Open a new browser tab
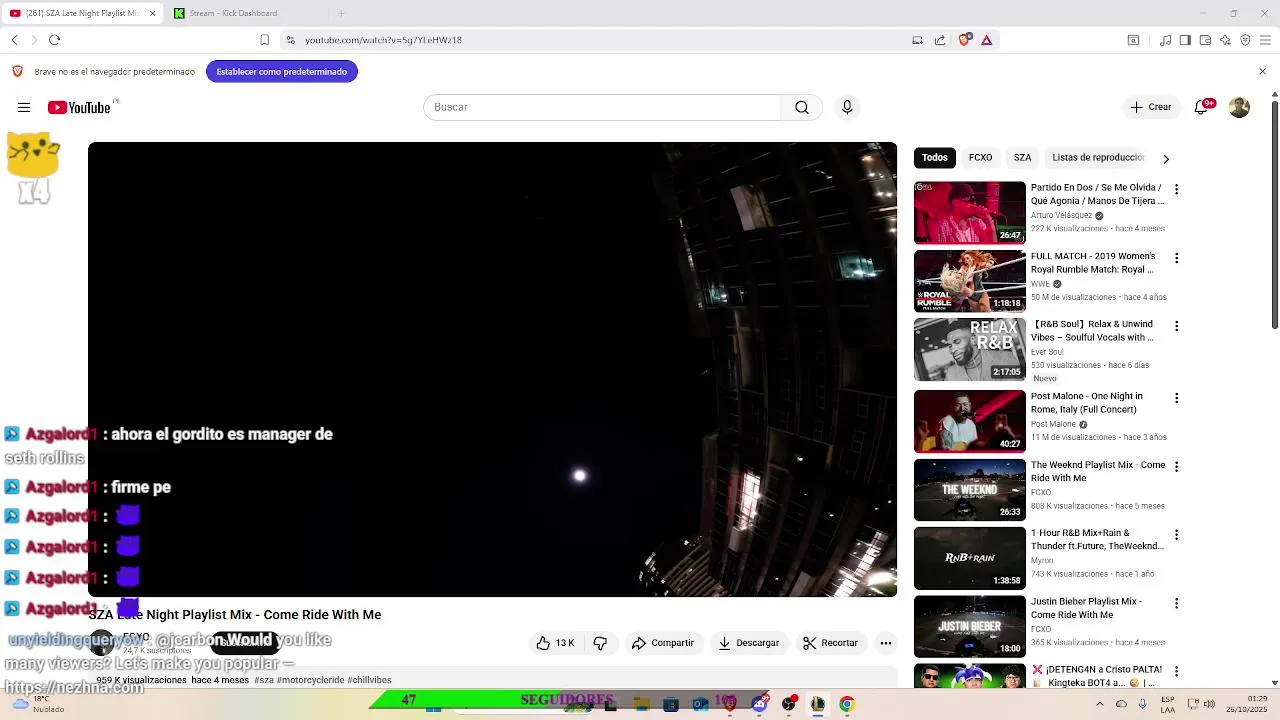The width and height of the screenshot is (1280, 720). [x=341, y=13]
